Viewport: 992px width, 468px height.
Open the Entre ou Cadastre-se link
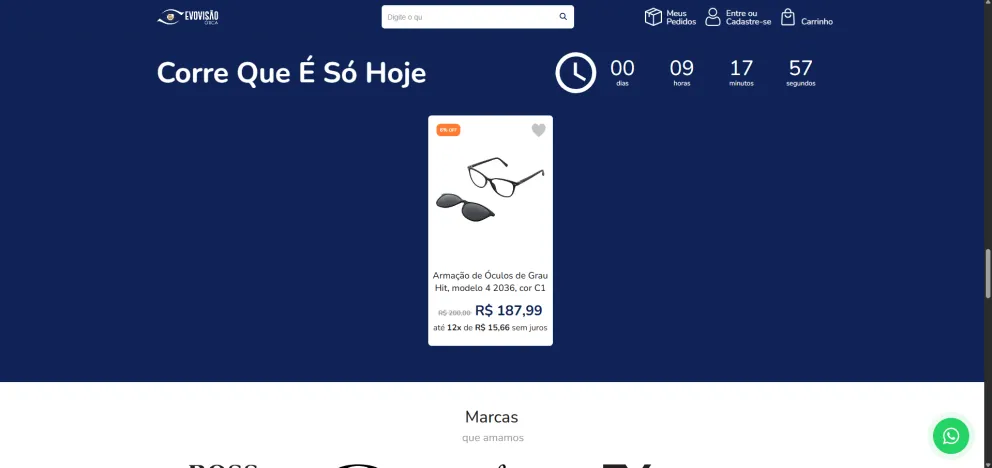(x=748, y=17)
